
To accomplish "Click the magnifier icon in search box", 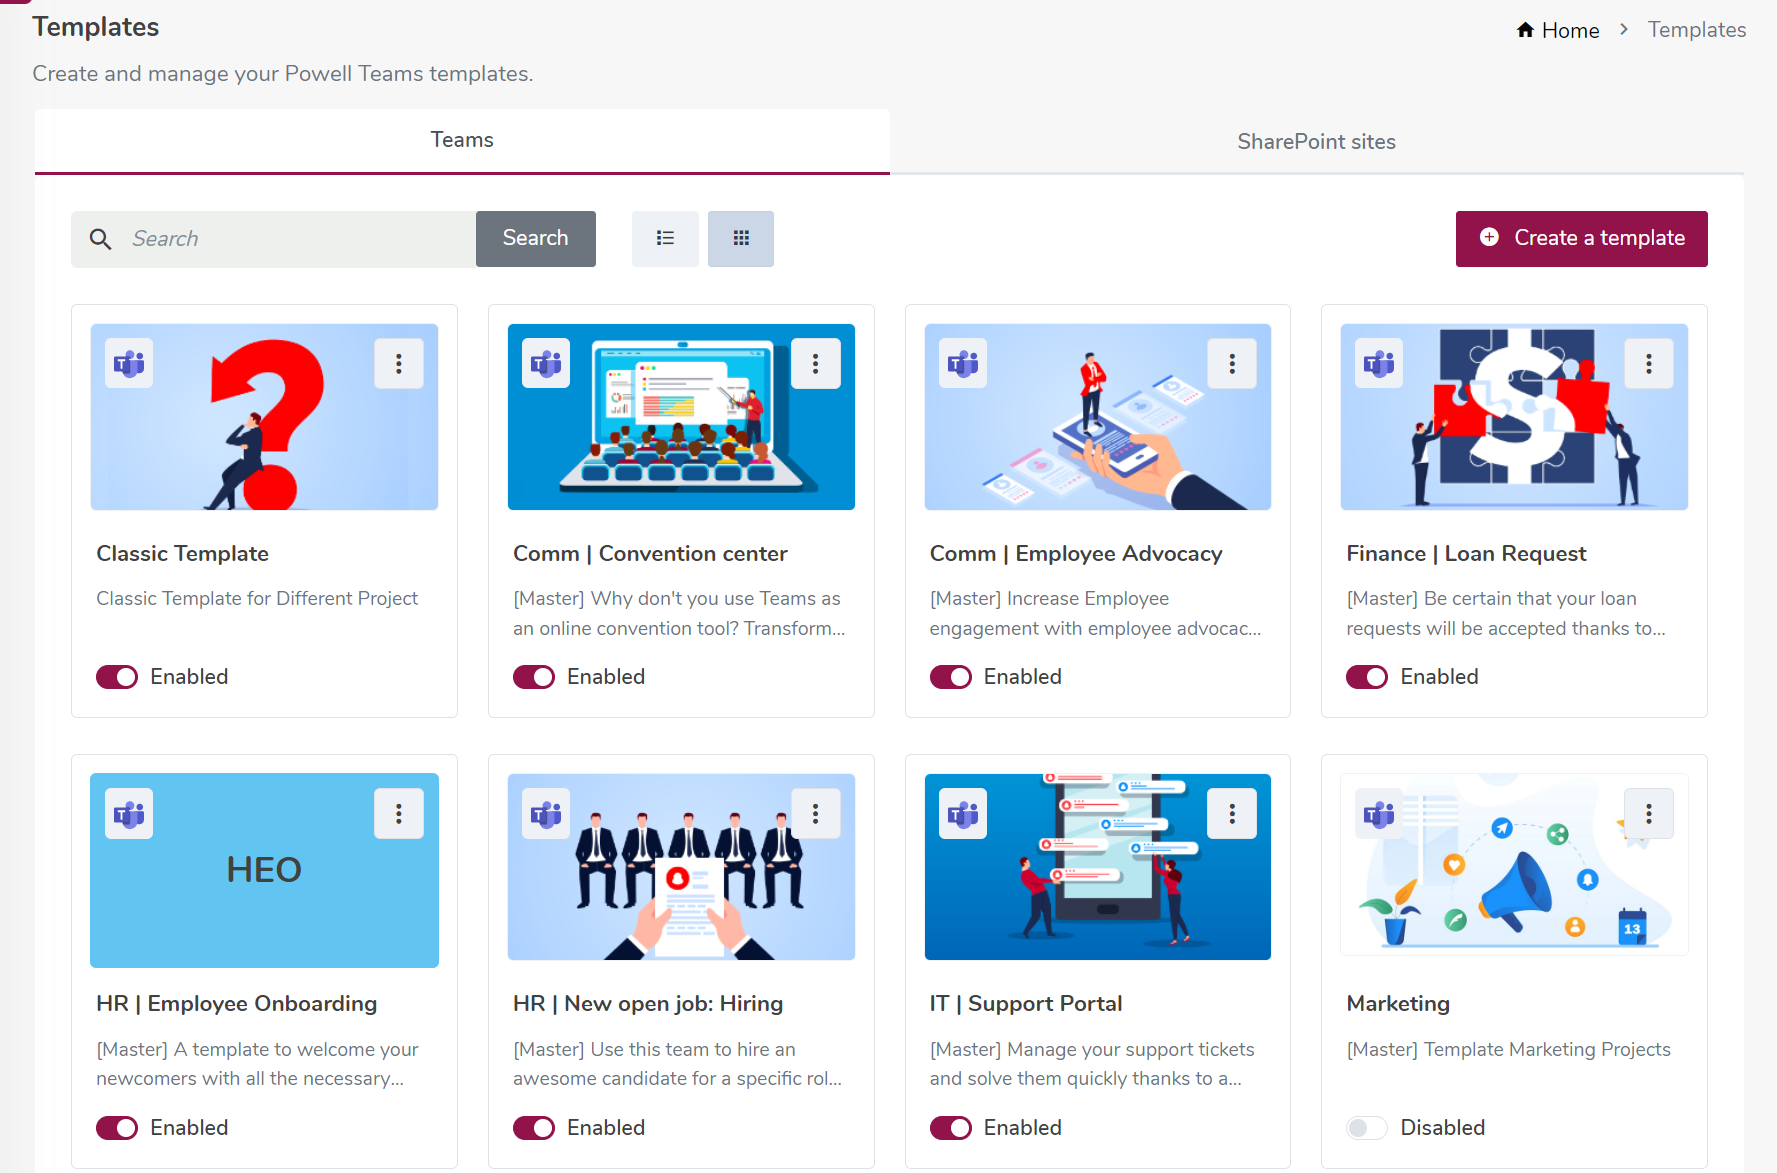I will coord(101,239).
